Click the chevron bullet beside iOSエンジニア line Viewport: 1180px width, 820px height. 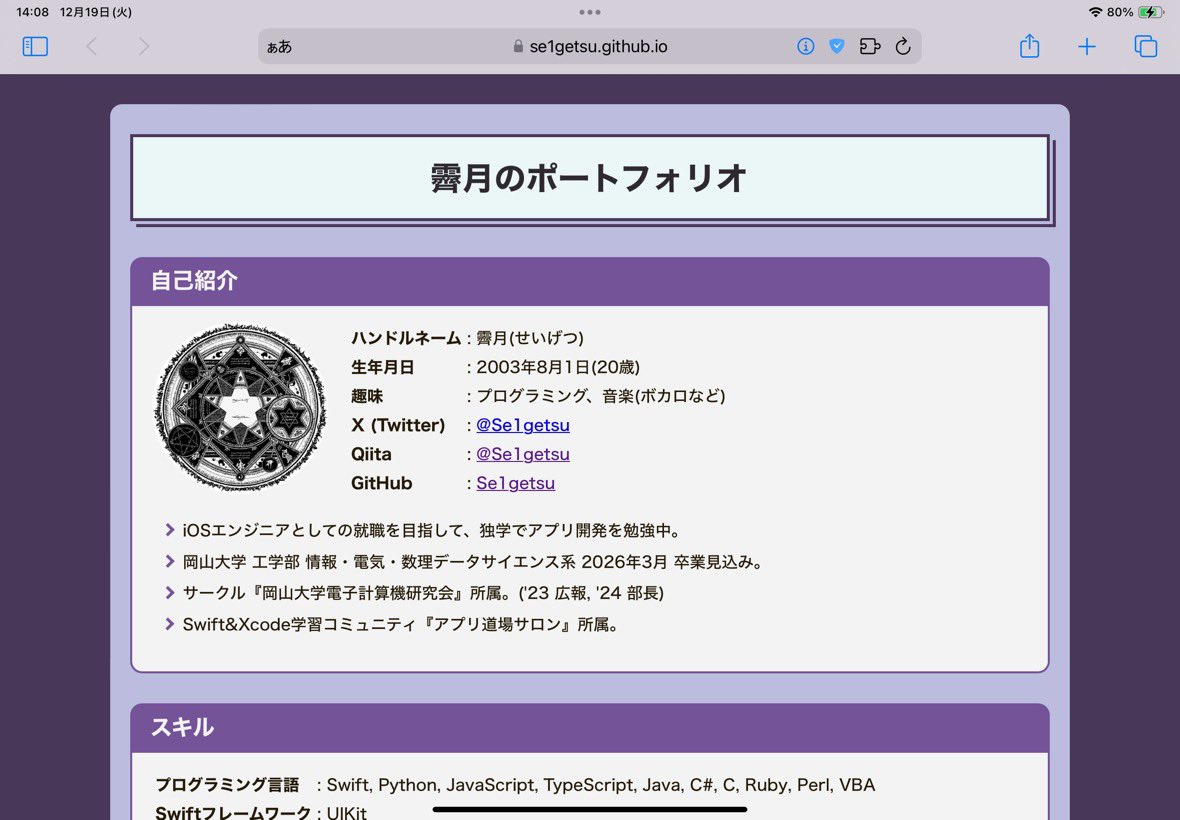170,530
